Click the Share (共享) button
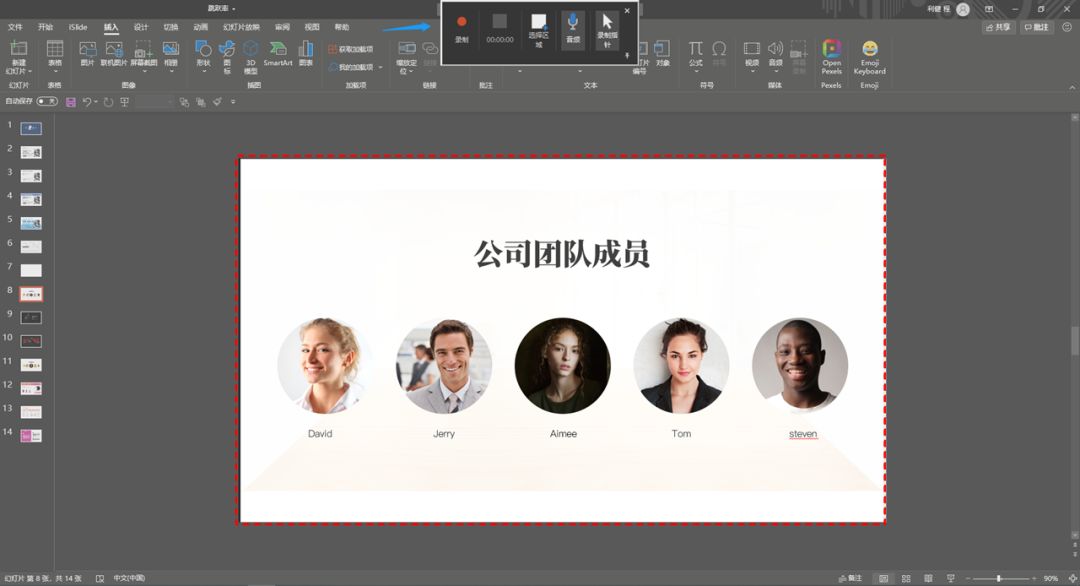The image size is (1080, 586). pyautogui.click(x=997, y=27)
